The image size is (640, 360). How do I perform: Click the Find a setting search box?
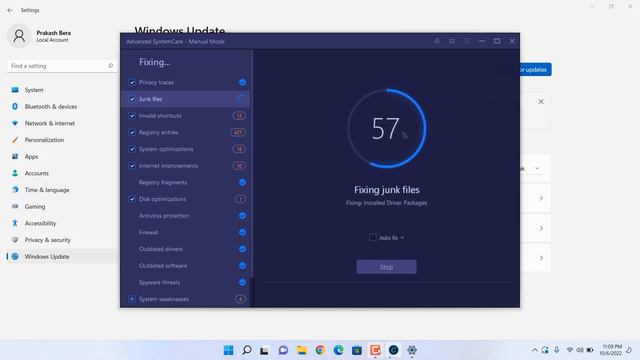pyautogui.click(x=61, y=66)
